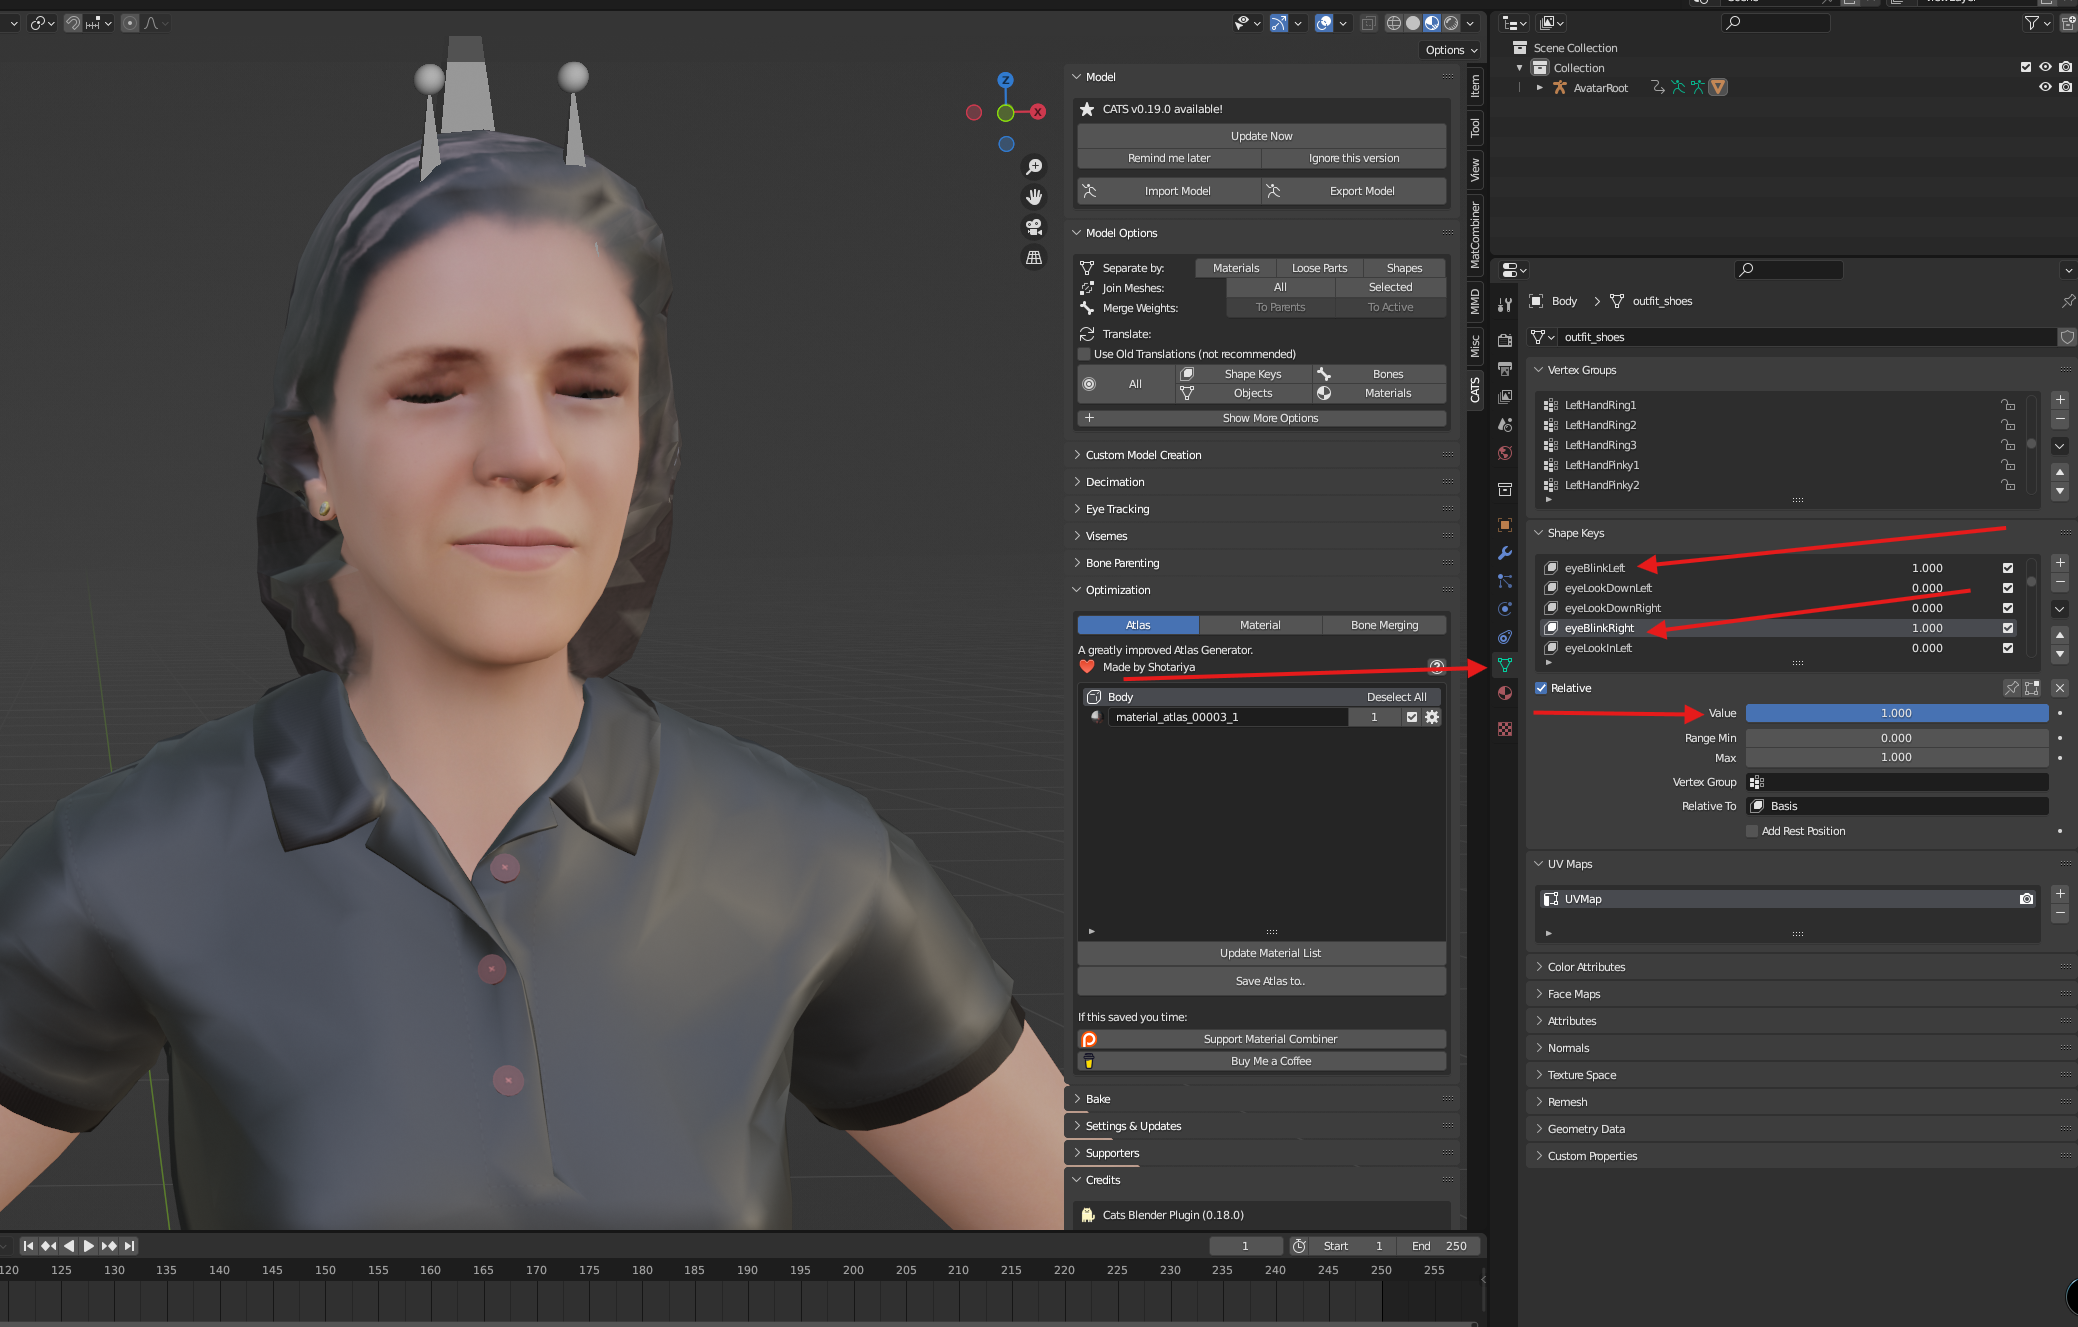This screenshot has width=2078, height=1327.
Task: Open the Particles properties tab
Action: pos(1505,581)
